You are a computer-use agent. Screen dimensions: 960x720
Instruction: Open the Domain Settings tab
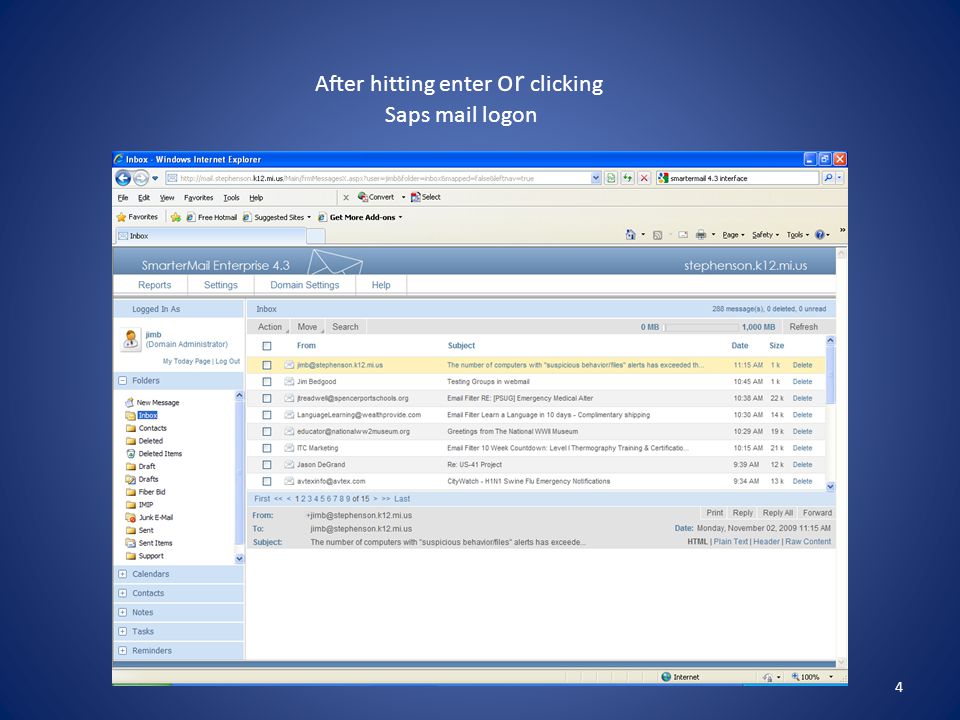pos(304,285)
